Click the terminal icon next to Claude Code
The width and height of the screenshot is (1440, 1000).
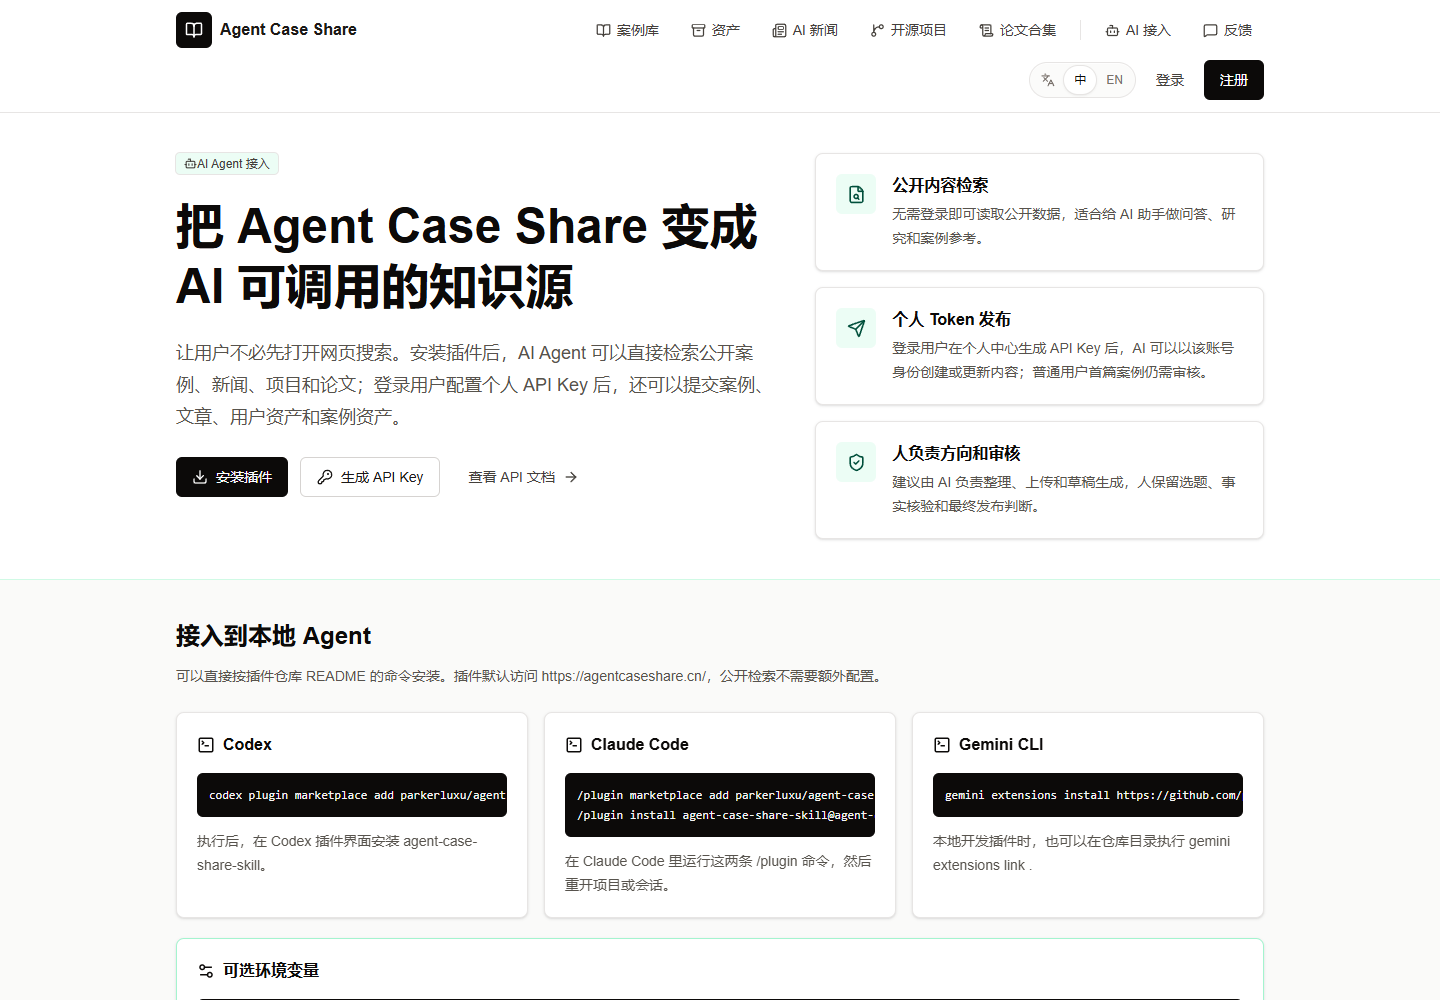click(x=574, y=745)
